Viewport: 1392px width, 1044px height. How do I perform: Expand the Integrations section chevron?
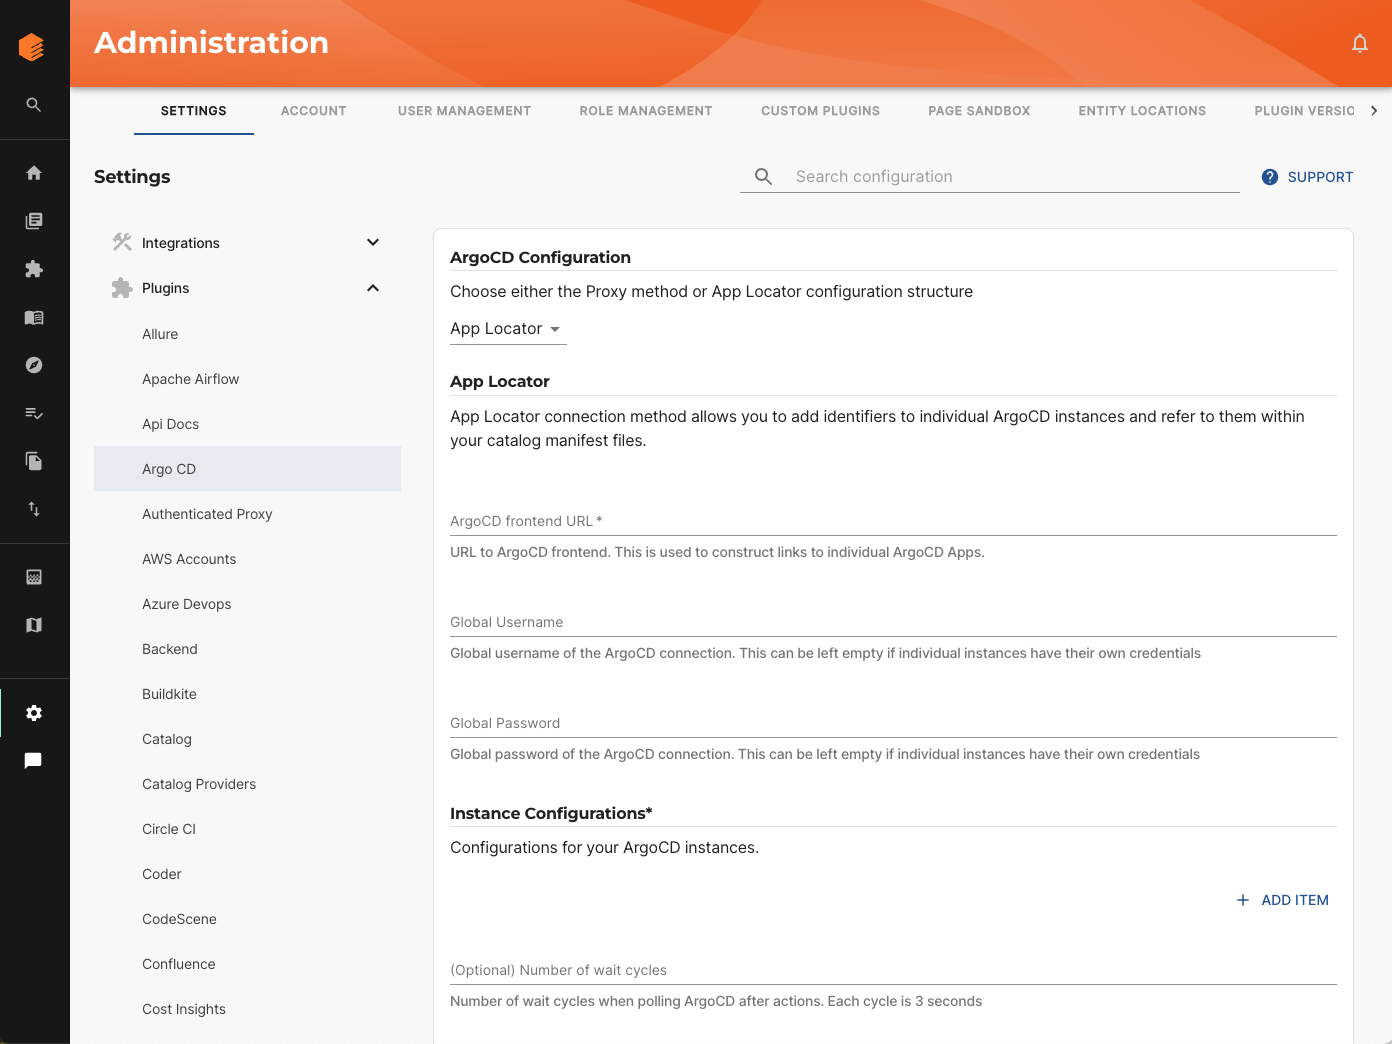click(x=373, y=242)
